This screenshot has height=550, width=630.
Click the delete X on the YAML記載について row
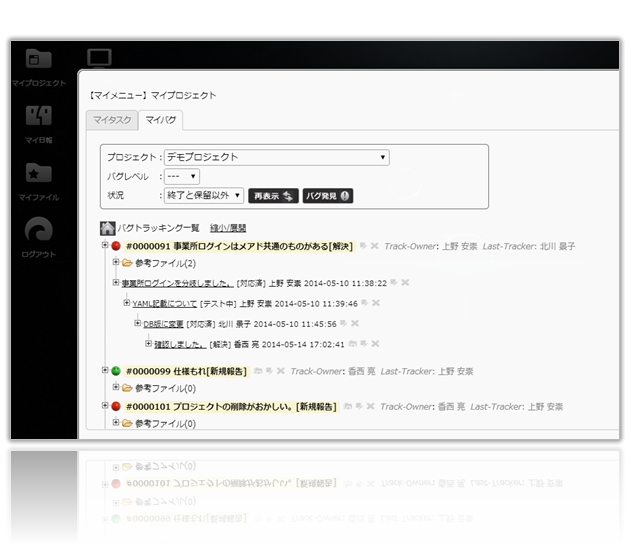click(x=376, y=303)
